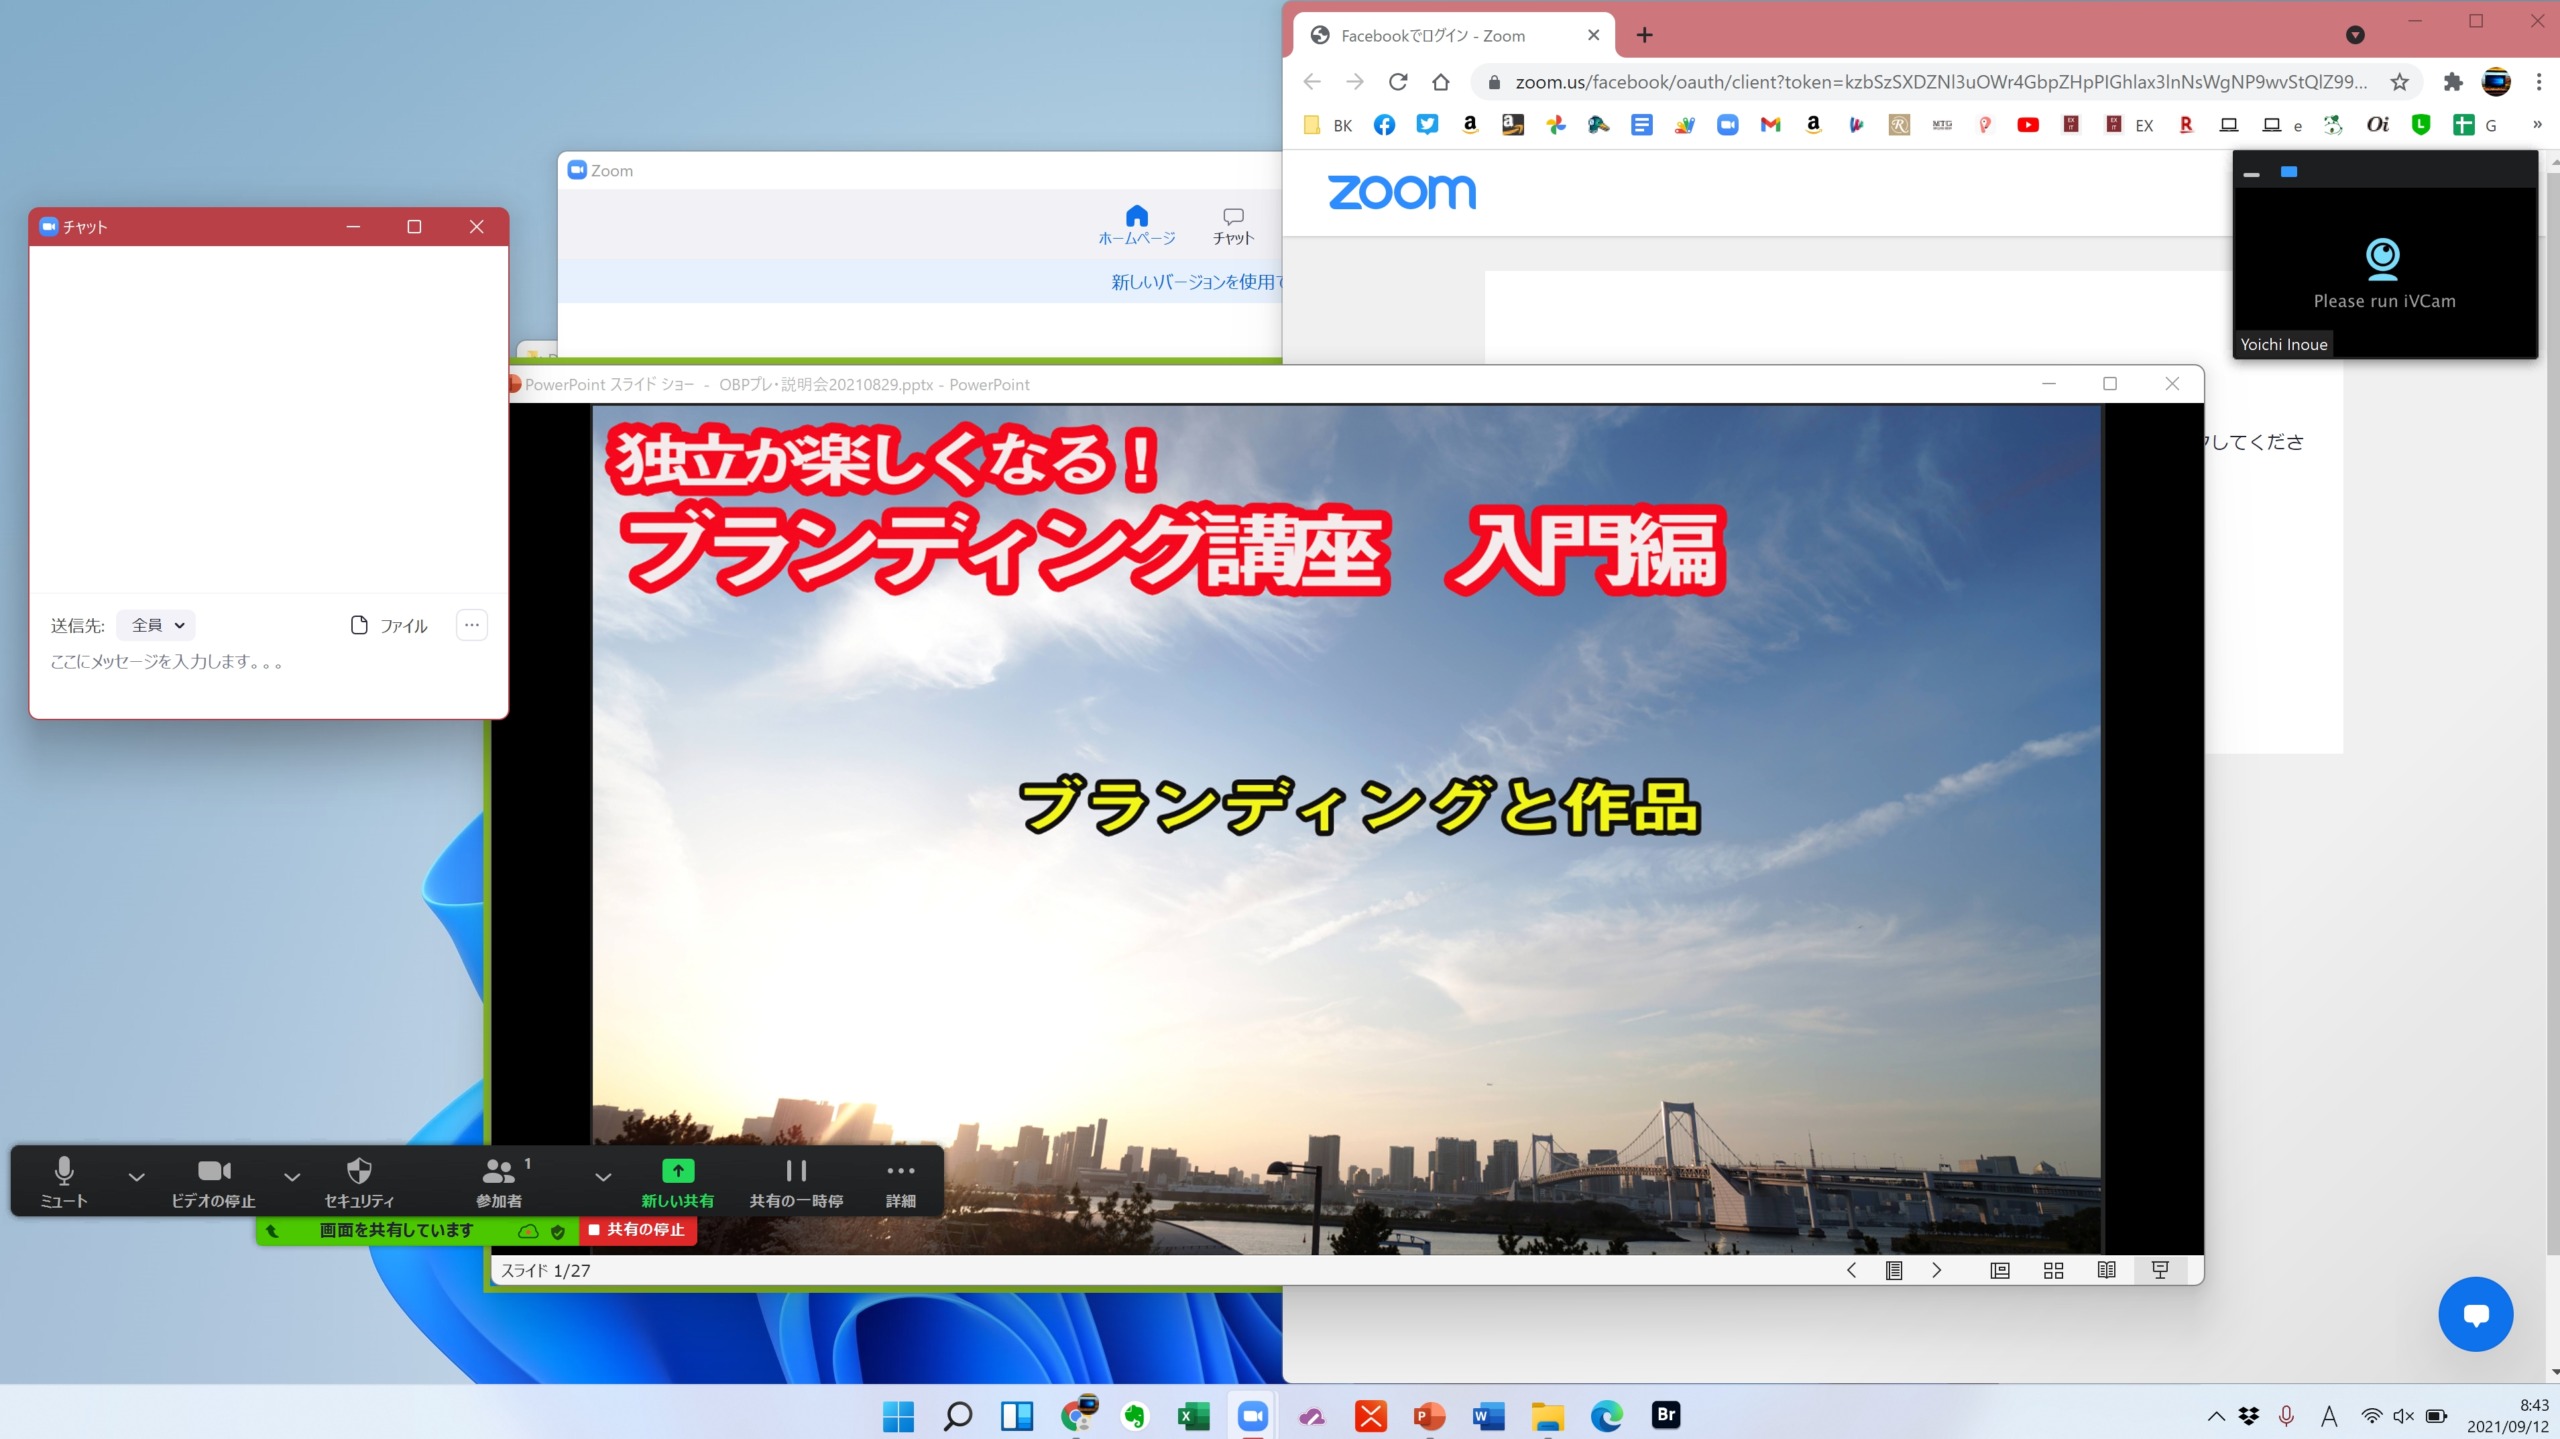Switch to Reading view in PowerPoint
Screen dimensions: 2560x1439
pyautogui.click(x=2107, y=1270)
